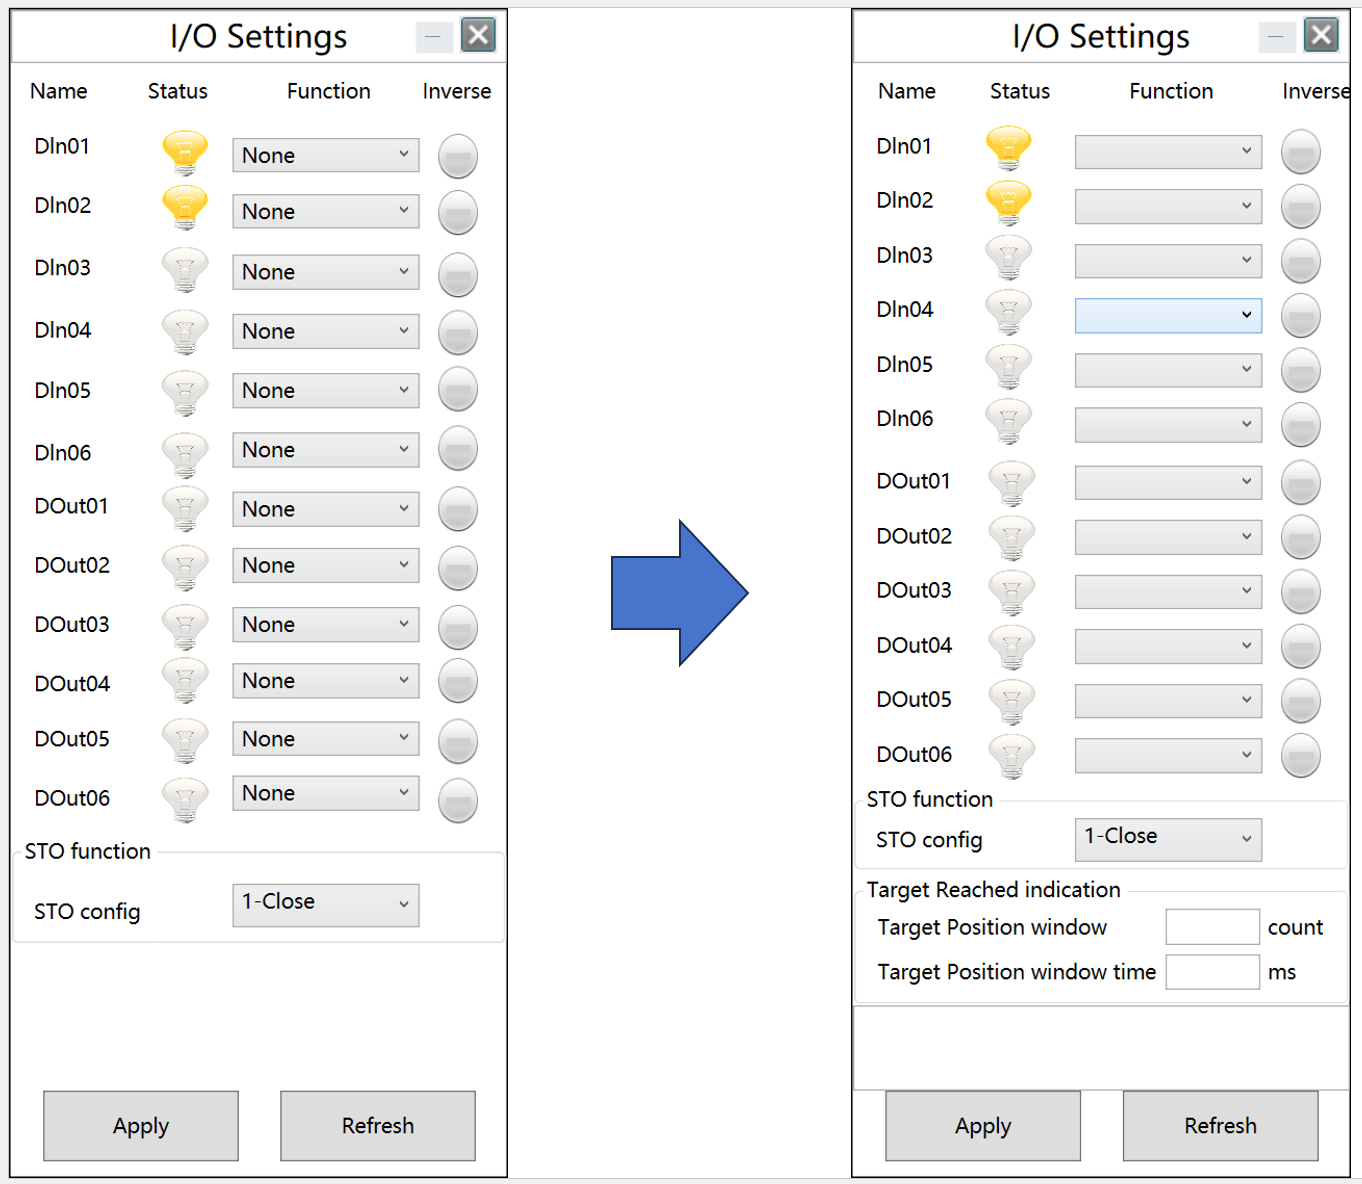This screenshot has width=1362, height=1184.
Task: Click Apply button in the left window
Action: [141, 1125]
